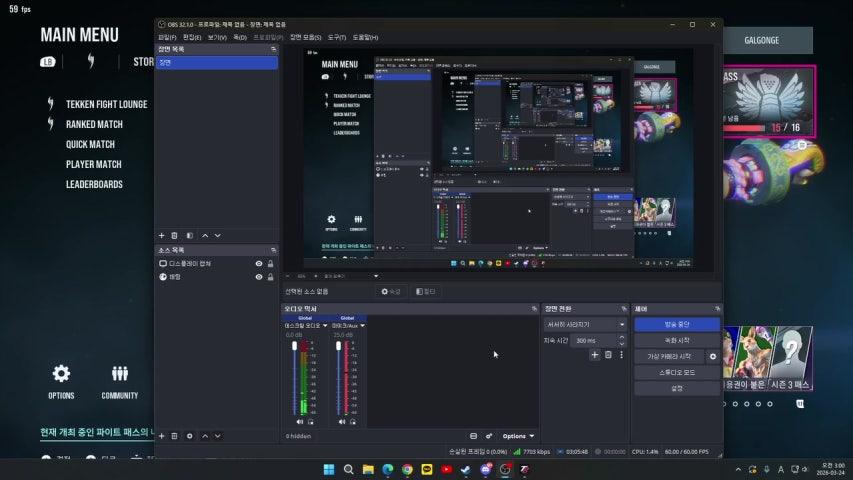Open advanced audio properties gears icon
Image resolution: width=853 pixels, height=480 pixels.
tap(489, 436)
